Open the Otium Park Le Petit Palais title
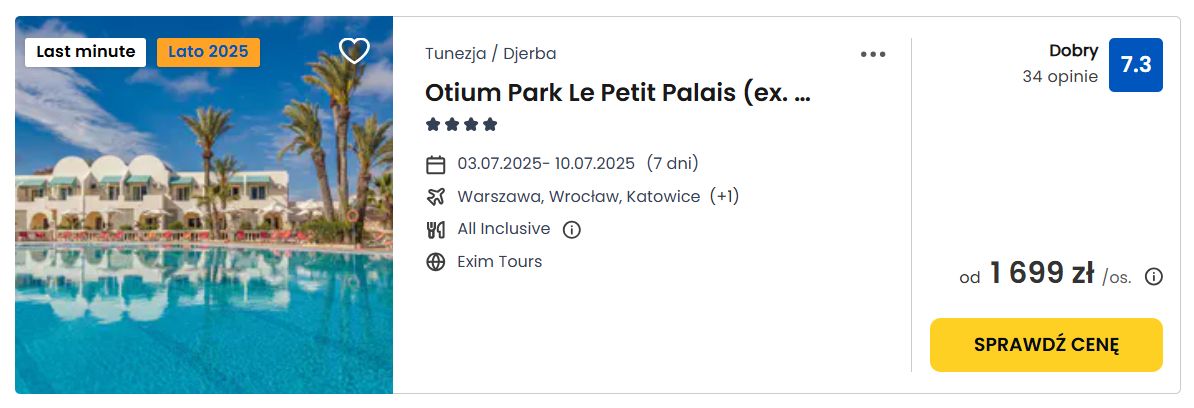The image size is (1194, 408). point(618,92)
